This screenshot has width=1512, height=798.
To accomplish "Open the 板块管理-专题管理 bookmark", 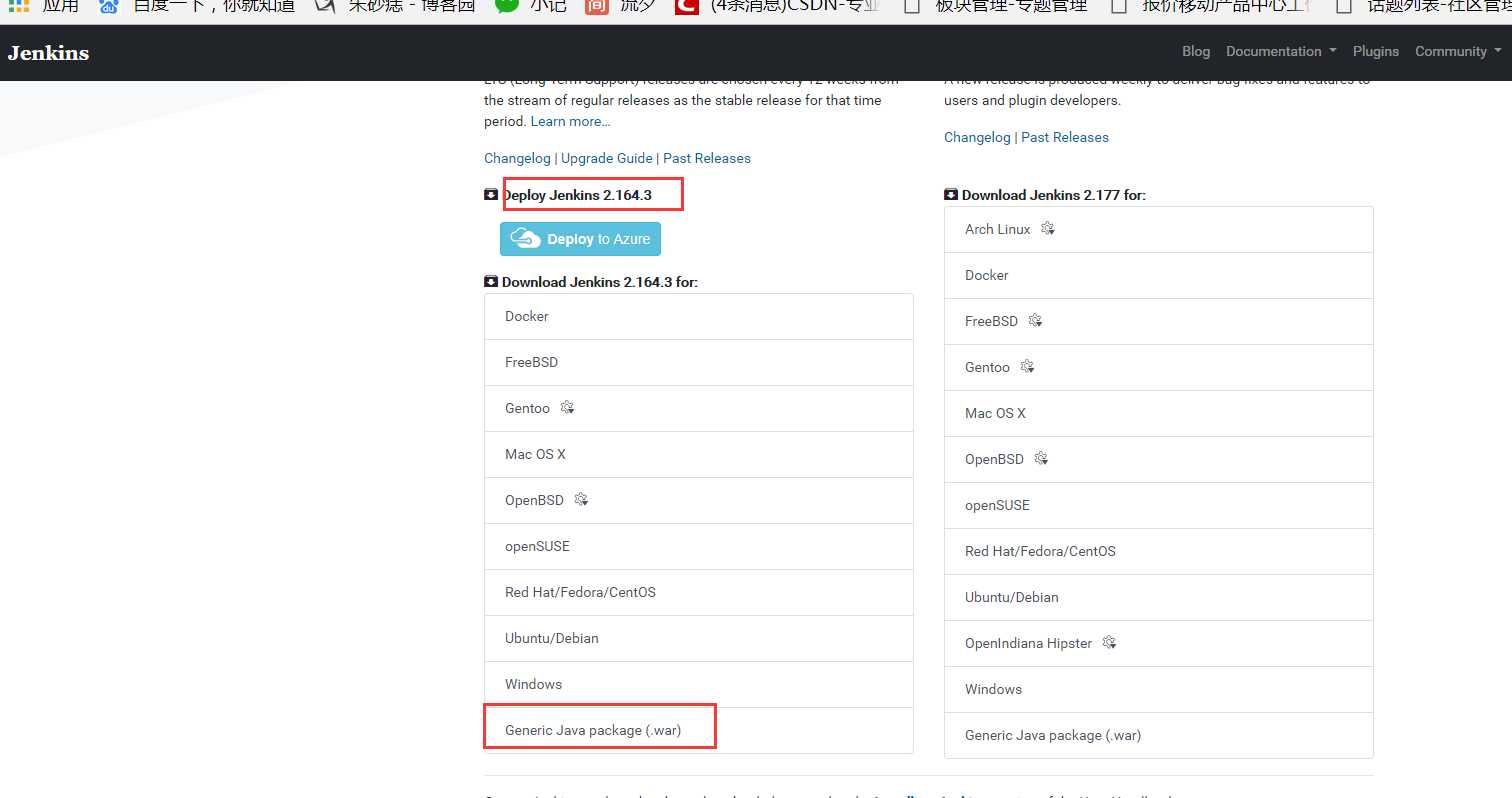I will pos(995,6).
